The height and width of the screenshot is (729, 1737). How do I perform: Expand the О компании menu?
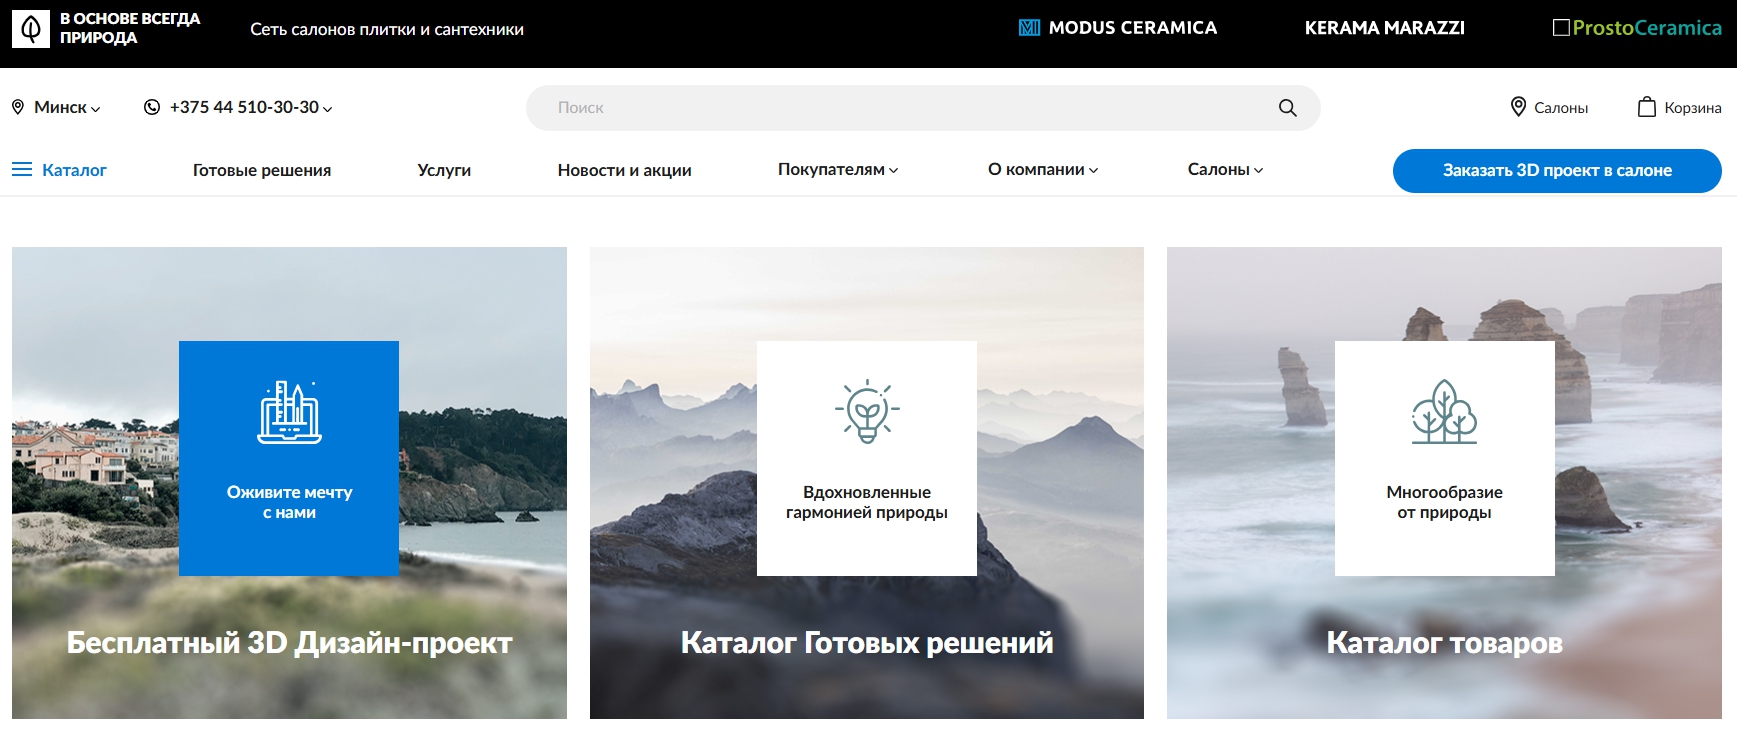1043,170
